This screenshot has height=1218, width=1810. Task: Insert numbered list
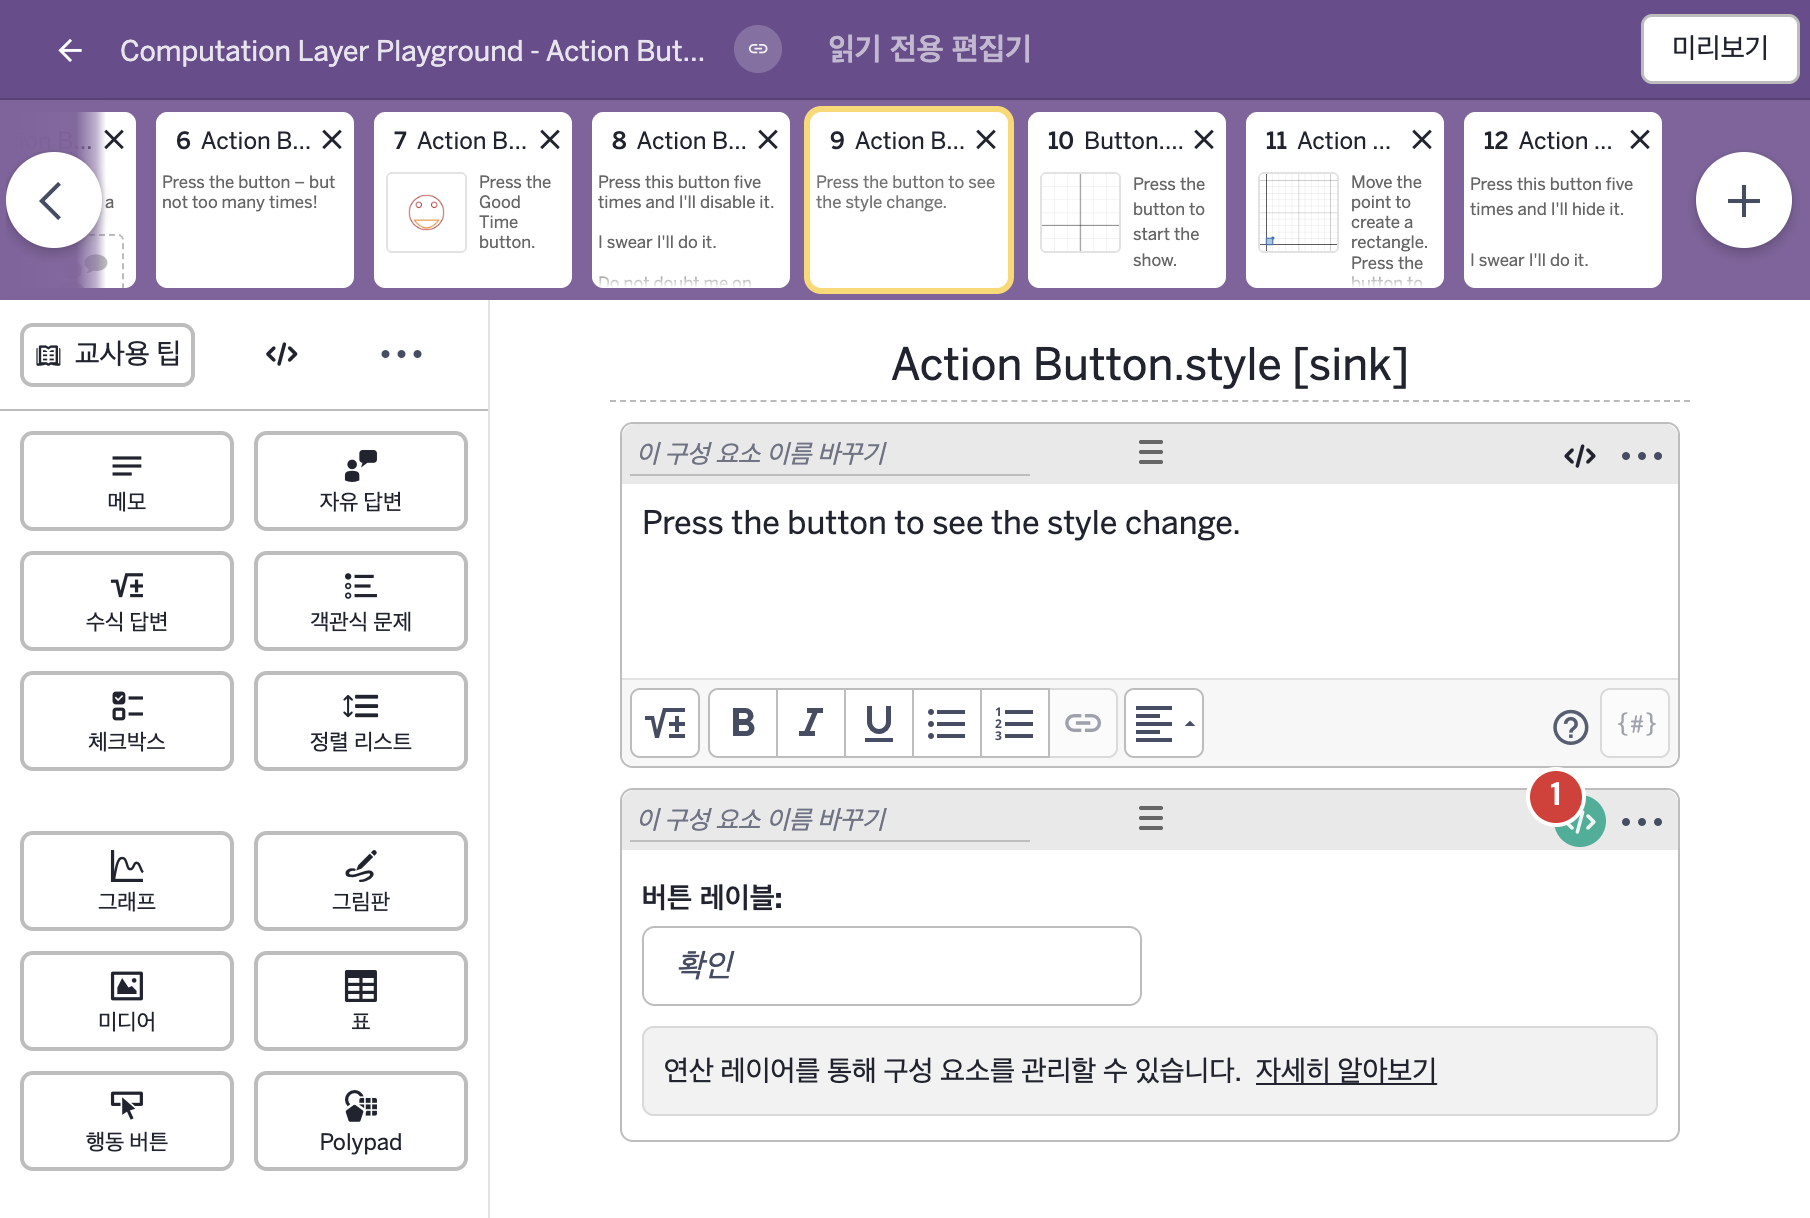tap(1015, 723)
